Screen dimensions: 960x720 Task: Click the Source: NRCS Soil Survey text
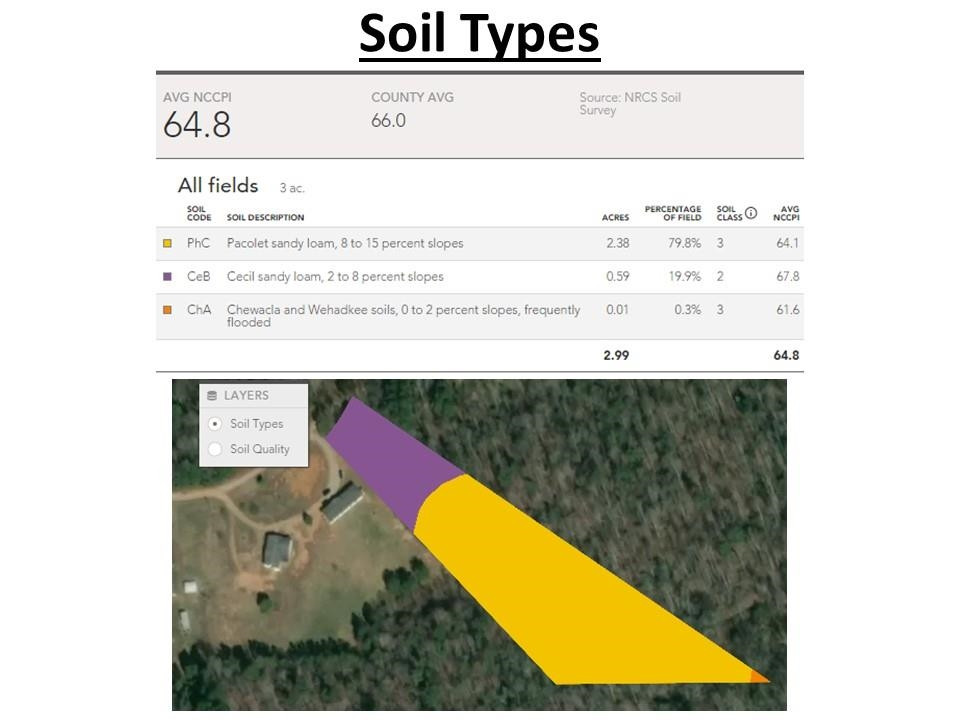[629, 104]
